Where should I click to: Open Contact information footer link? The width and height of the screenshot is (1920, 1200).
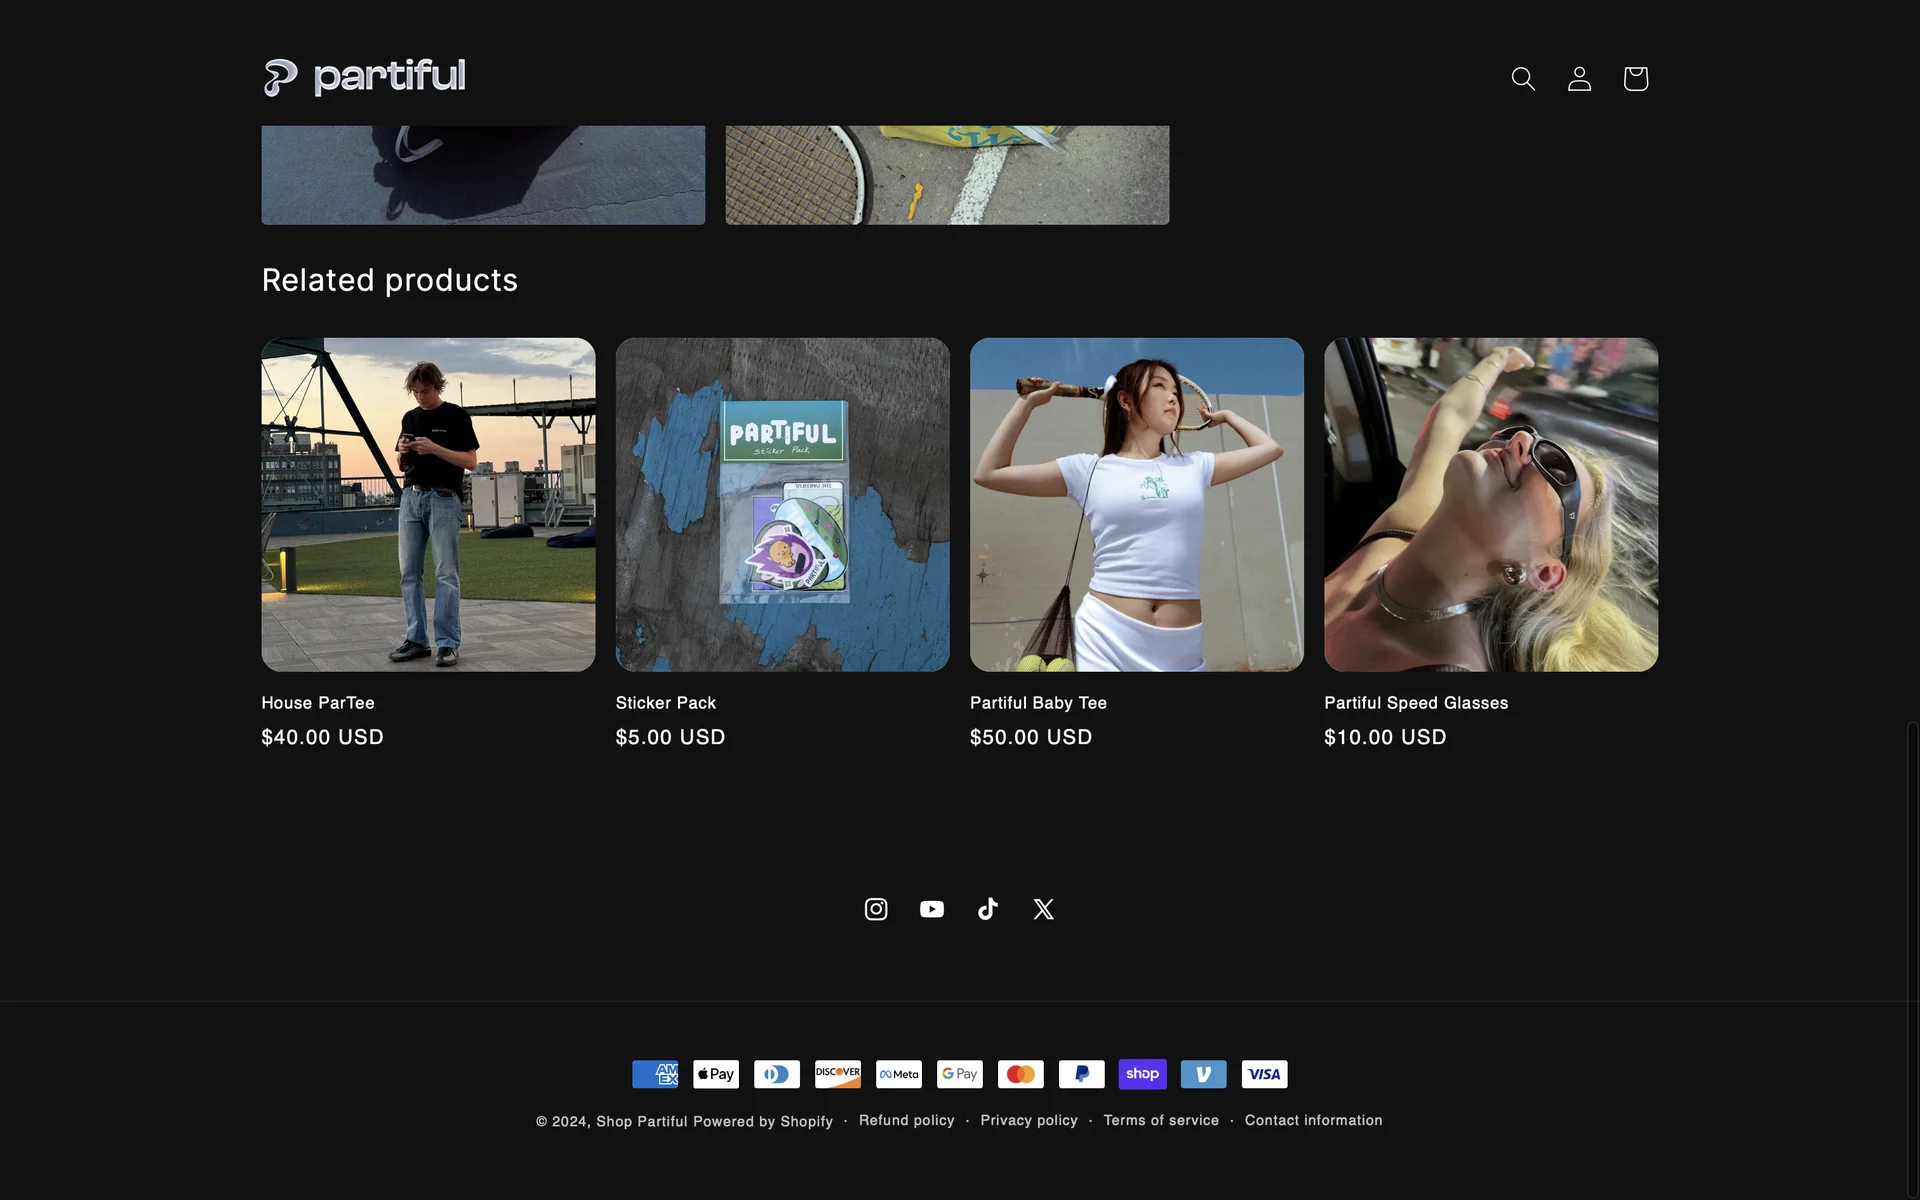pos(1313,1120)
